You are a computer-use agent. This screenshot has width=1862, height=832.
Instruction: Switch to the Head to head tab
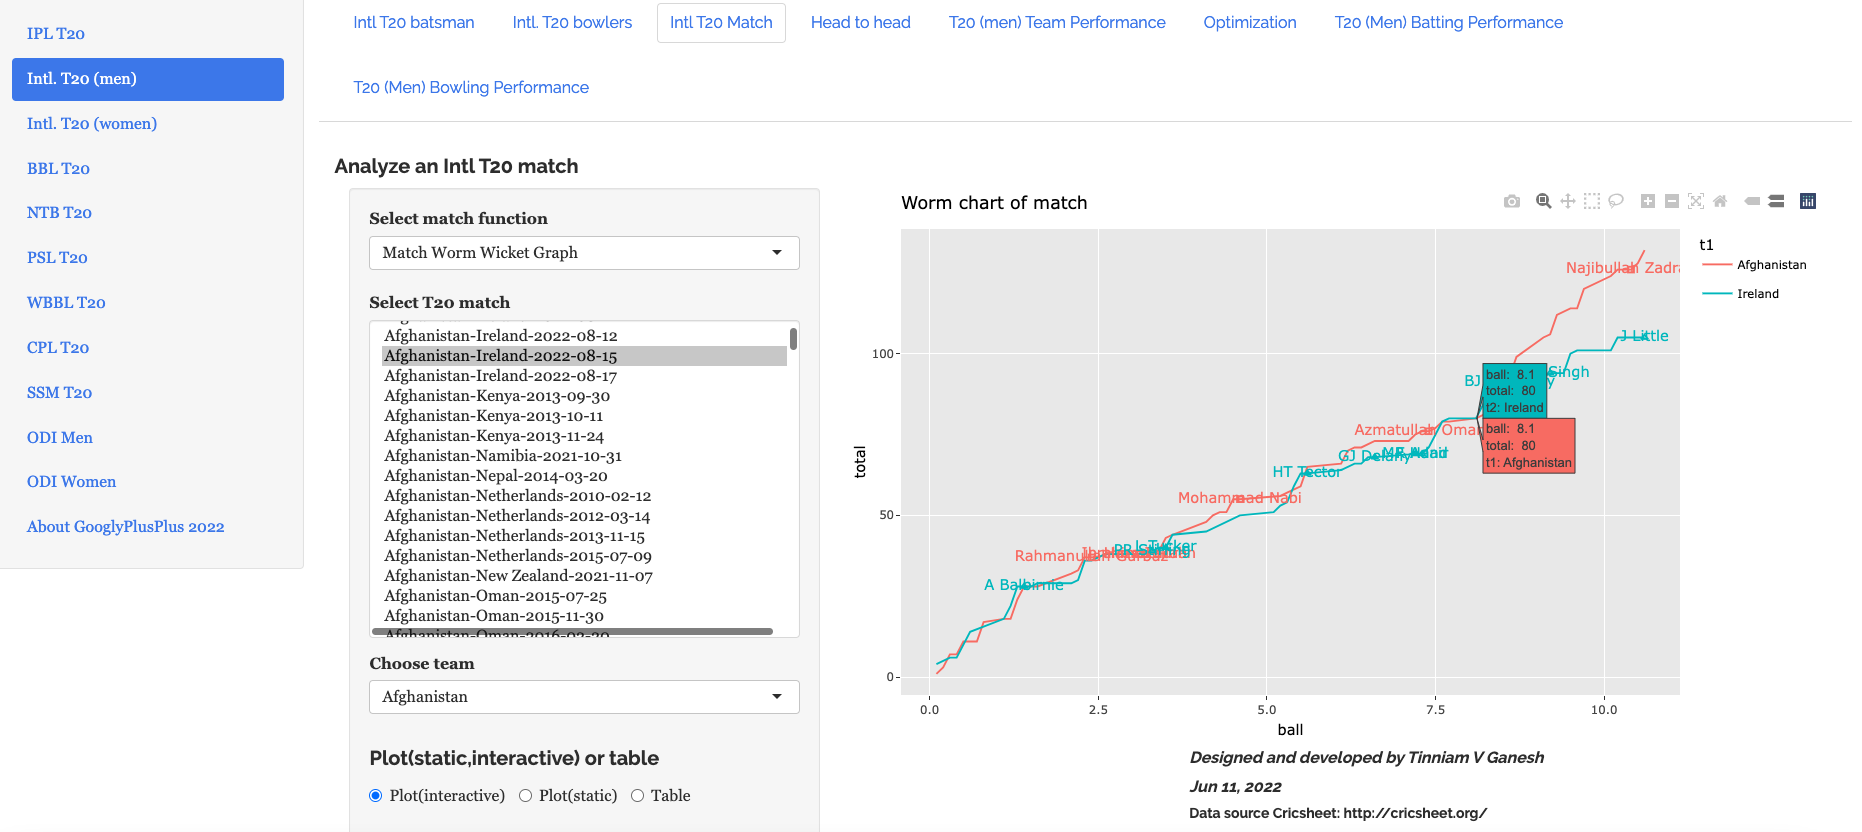point(860,23)
